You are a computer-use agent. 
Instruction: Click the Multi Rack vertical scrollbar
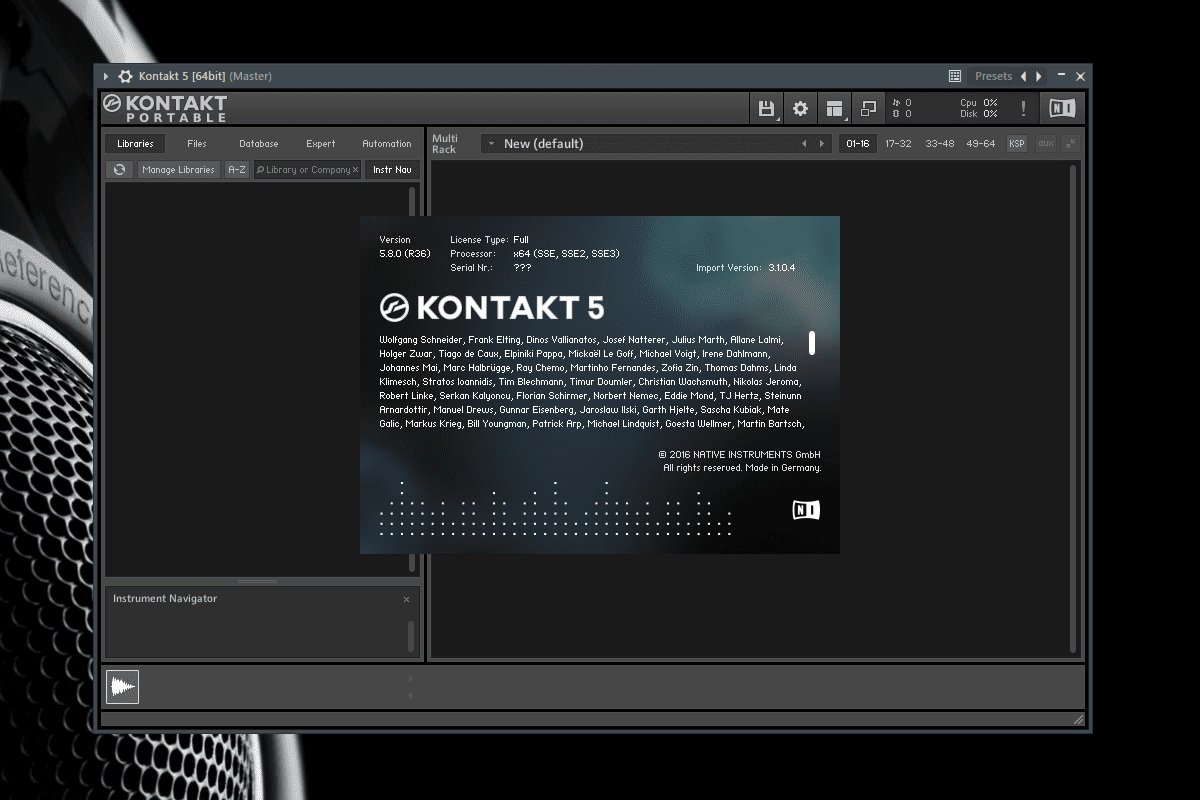(x=1075, y=408)
